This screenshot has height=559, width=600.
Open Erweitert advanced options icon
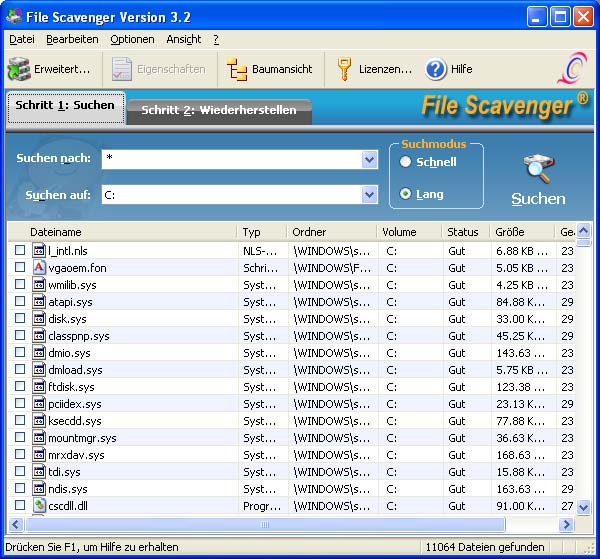coord(19,69)
